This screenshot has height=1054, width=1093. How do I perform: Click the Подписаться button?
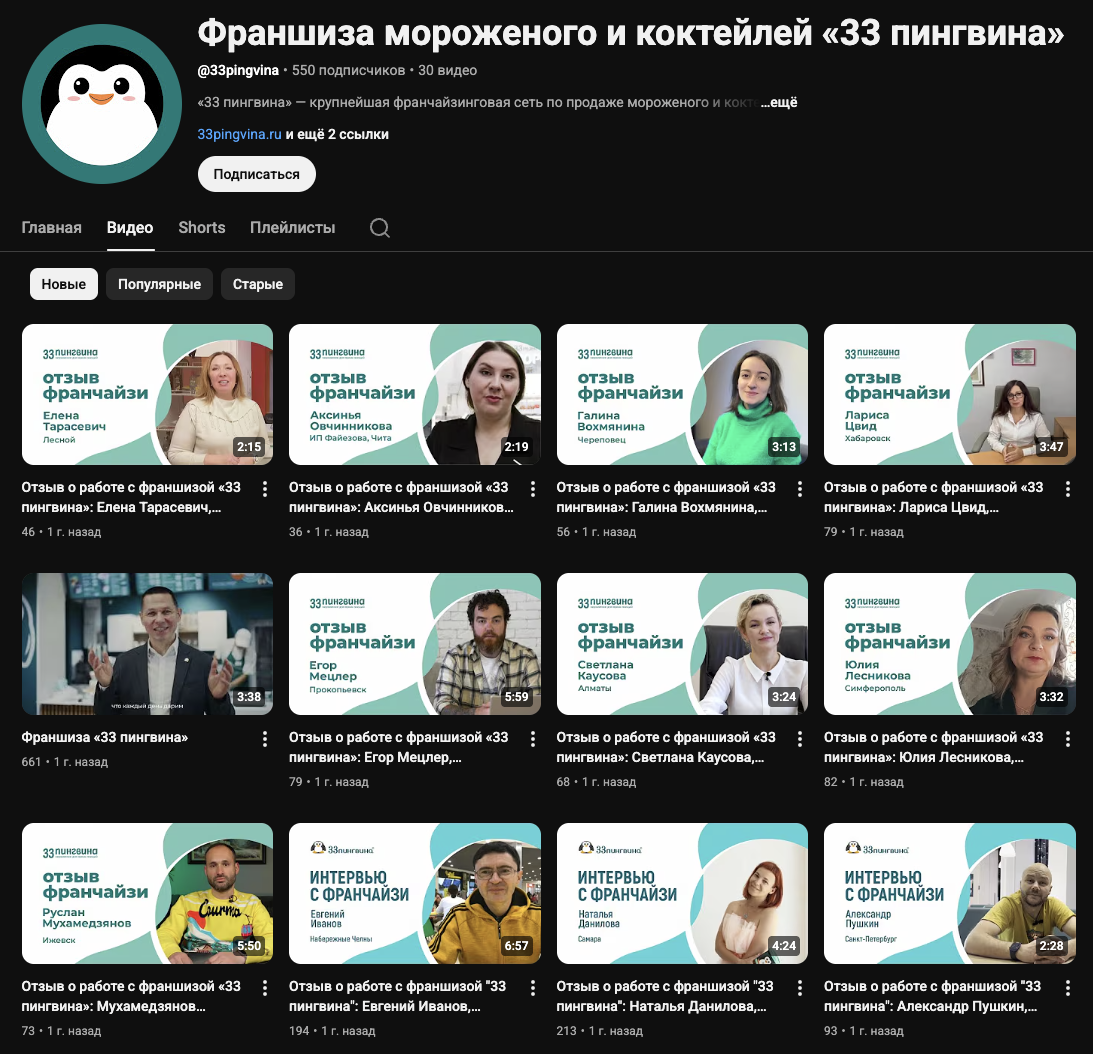pos(257,174)
